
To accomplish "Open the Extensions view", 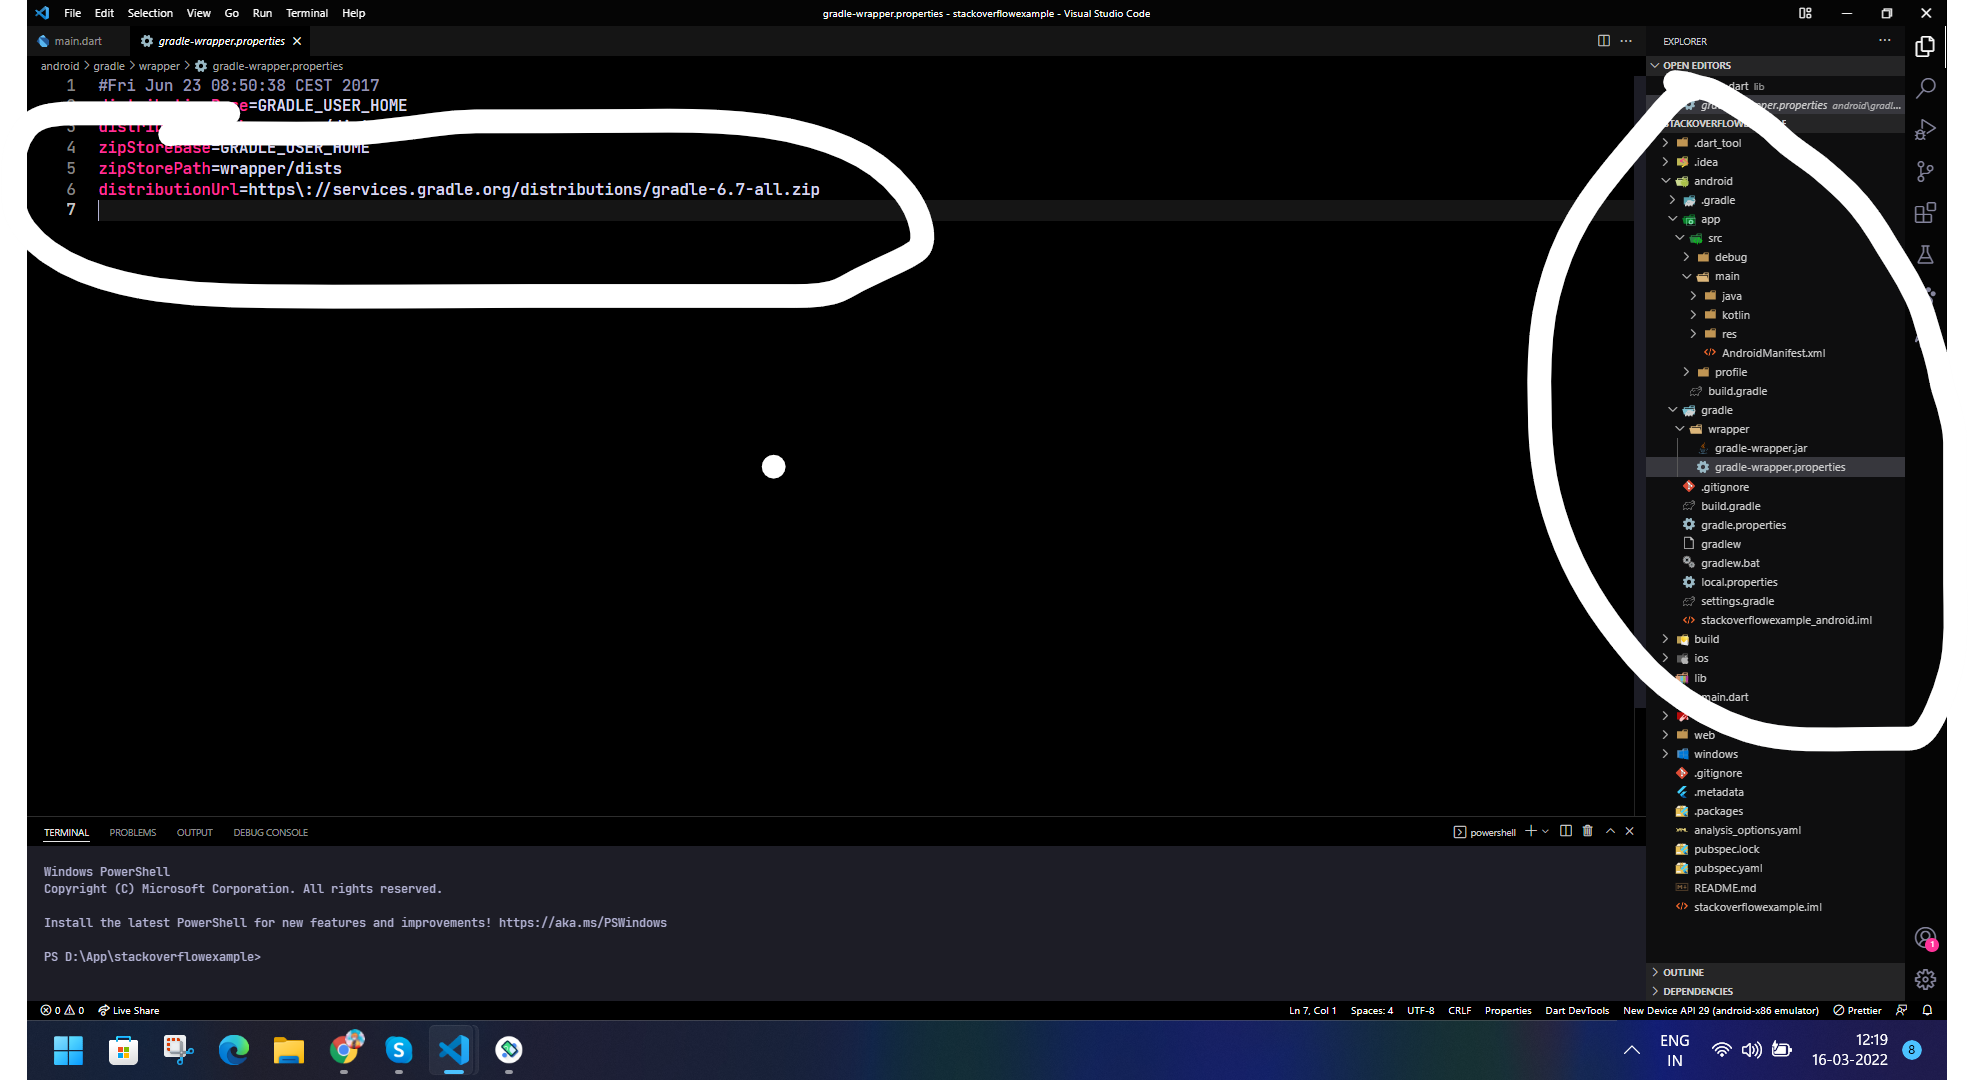I will click(x=1925, y=213).
